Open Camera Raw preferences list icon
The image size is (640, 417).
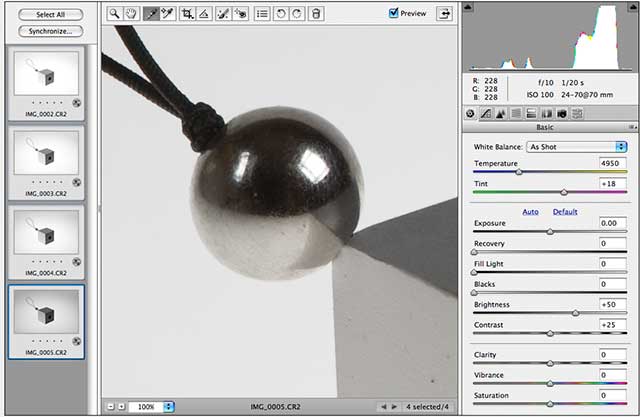[x=262, y=14]
